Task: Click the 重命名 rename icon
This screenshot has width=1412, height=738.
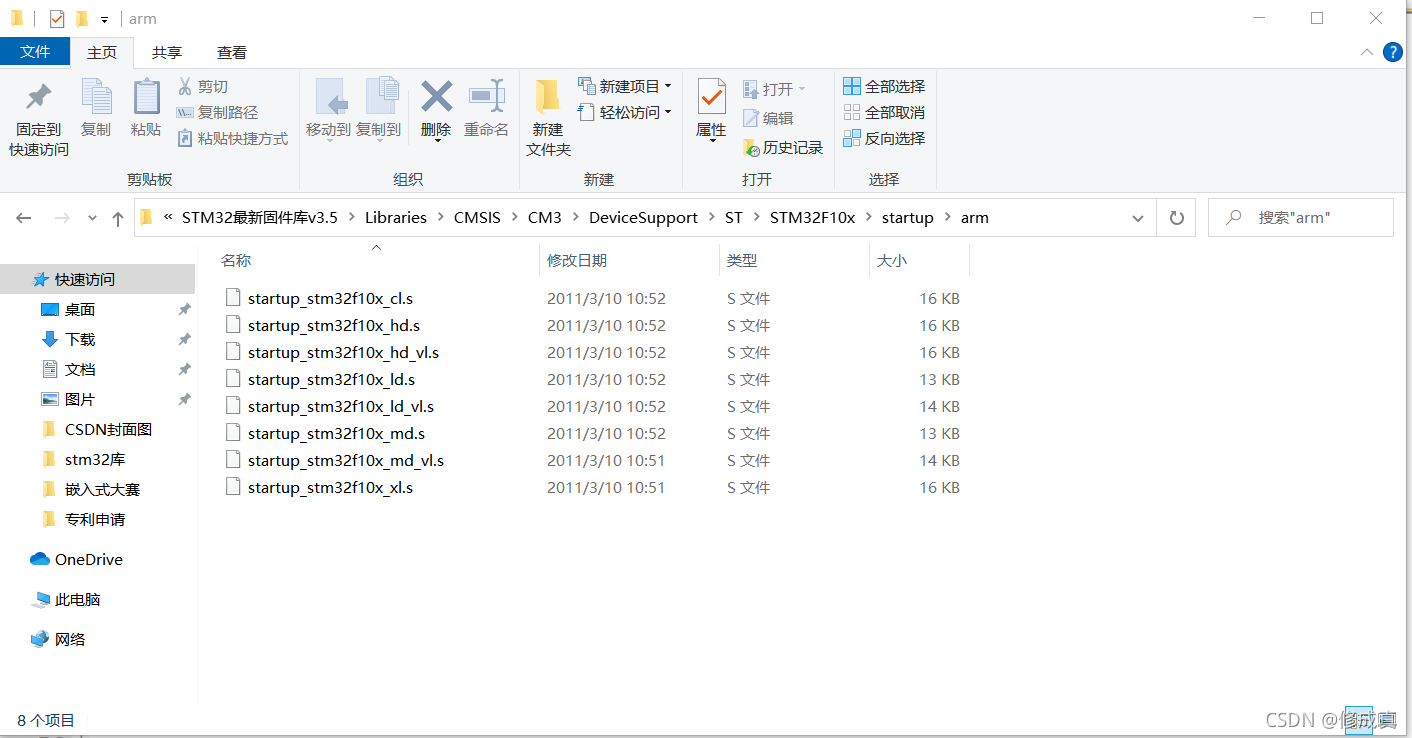Action: point(487,97)
